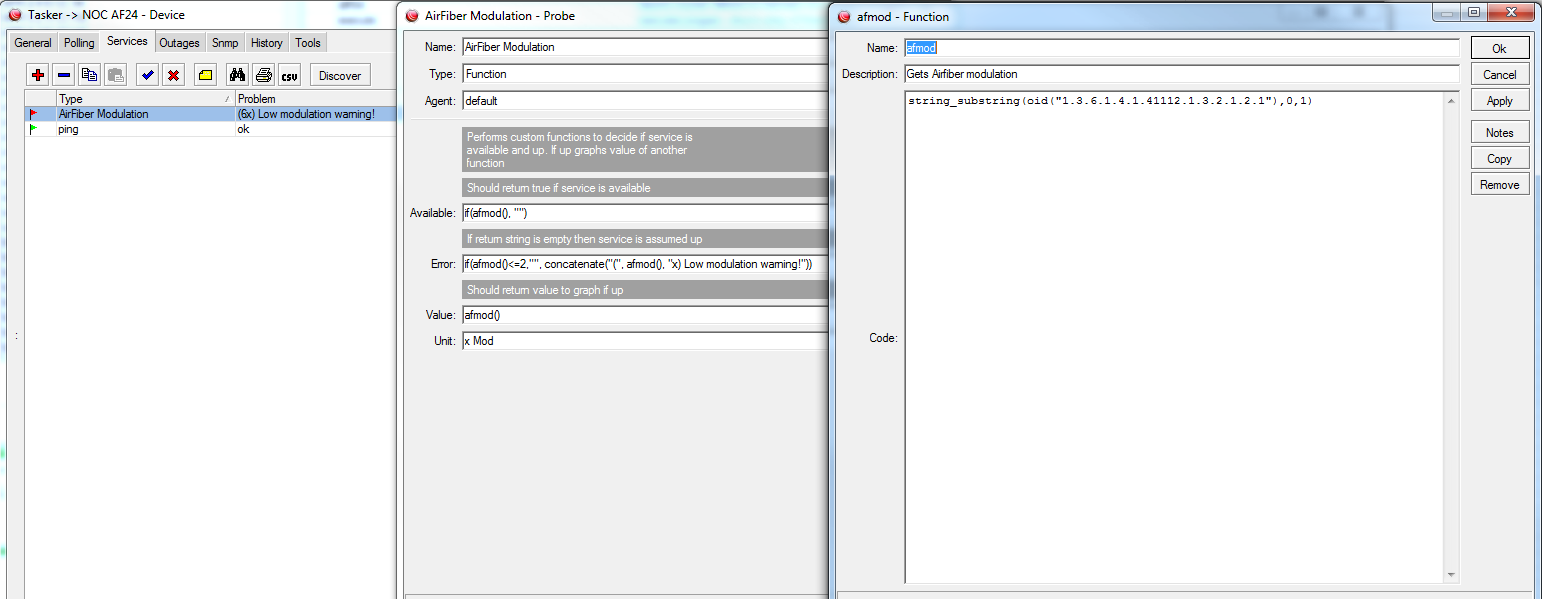Click the Agent field showing default
The width and height of the screenshot is (1542, 599).
click(645, 101)
